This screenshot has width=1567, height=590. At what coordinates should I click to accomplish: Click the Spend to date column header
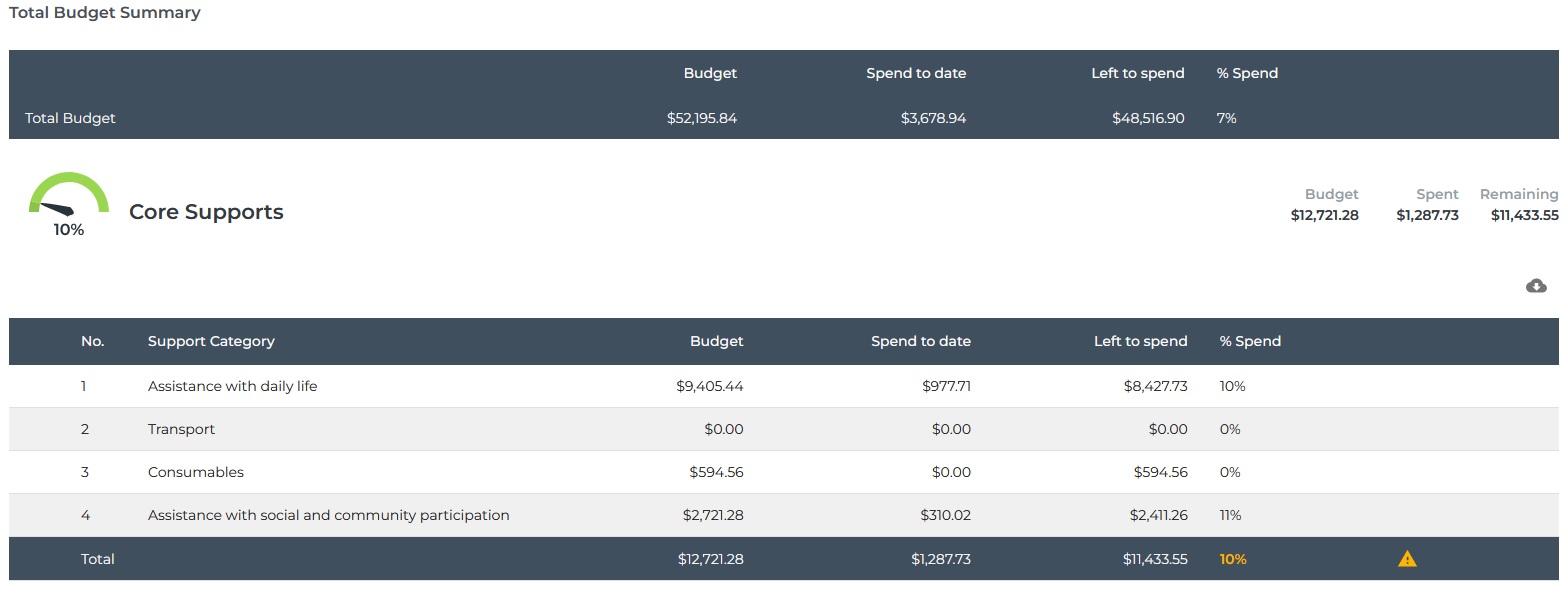(x=920, y=341)
